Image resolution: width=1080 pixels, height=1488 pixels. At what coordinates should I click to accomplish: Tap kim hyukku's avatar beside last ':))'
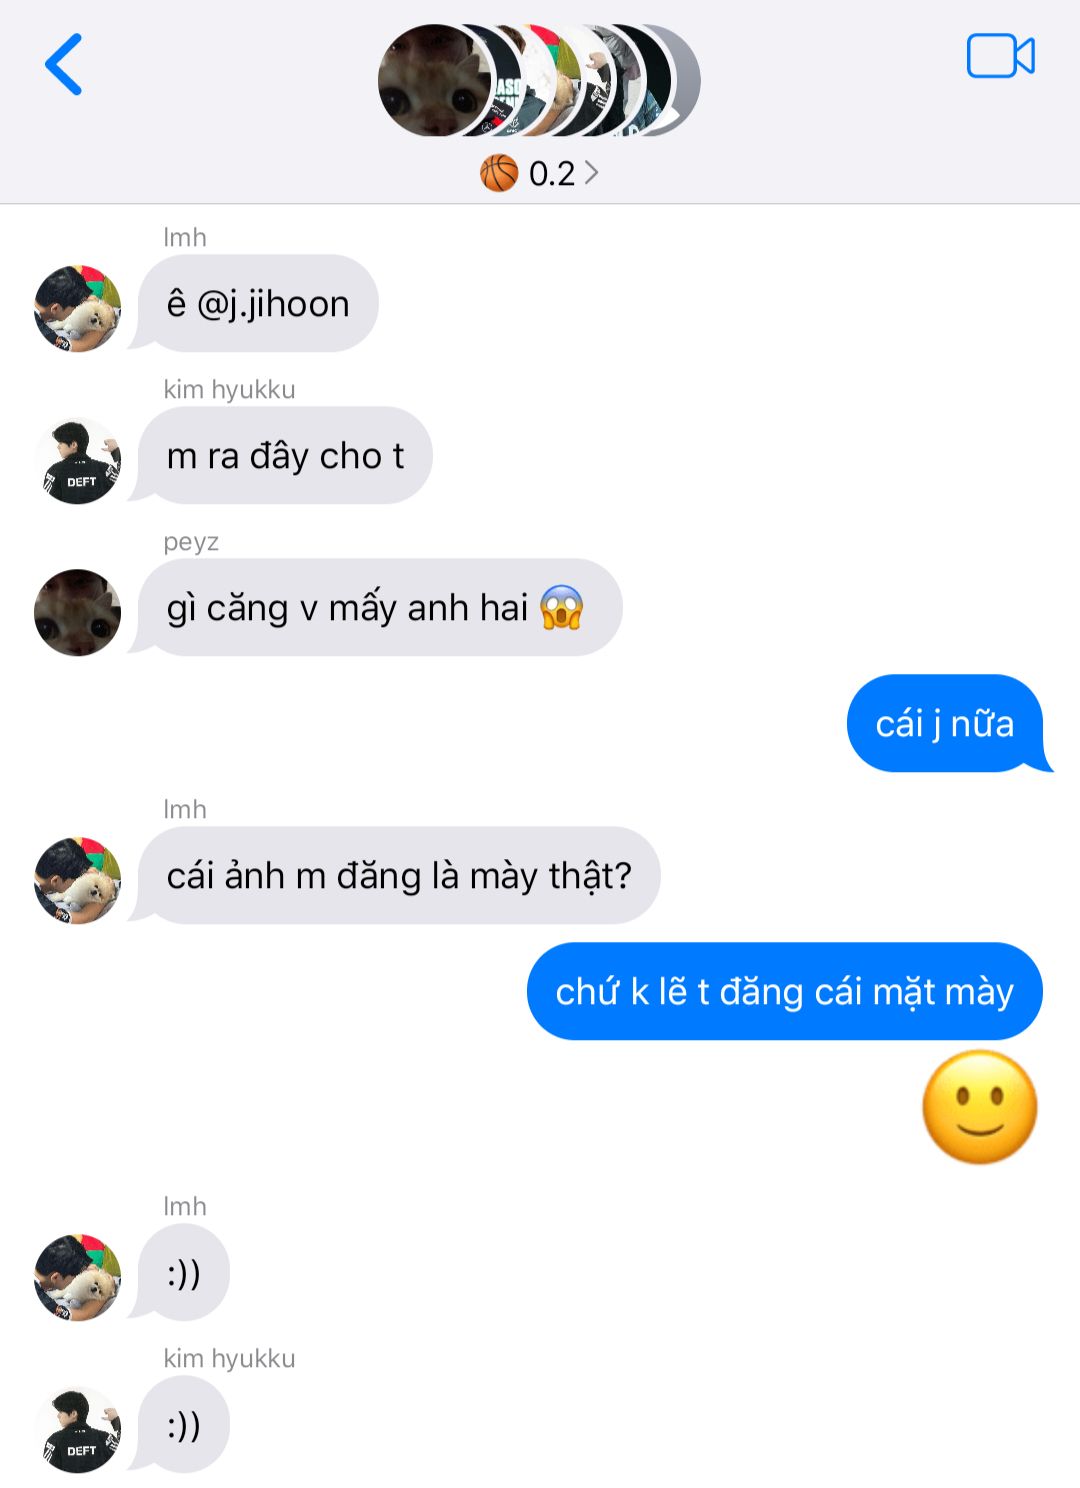point(78,1430)
